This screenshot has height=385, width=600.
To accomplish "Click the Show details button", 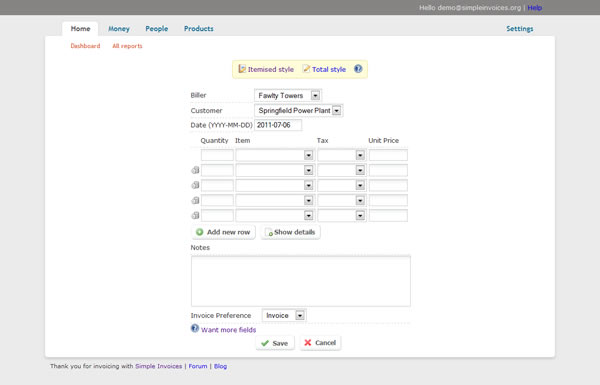I will (x=290, y=232).
